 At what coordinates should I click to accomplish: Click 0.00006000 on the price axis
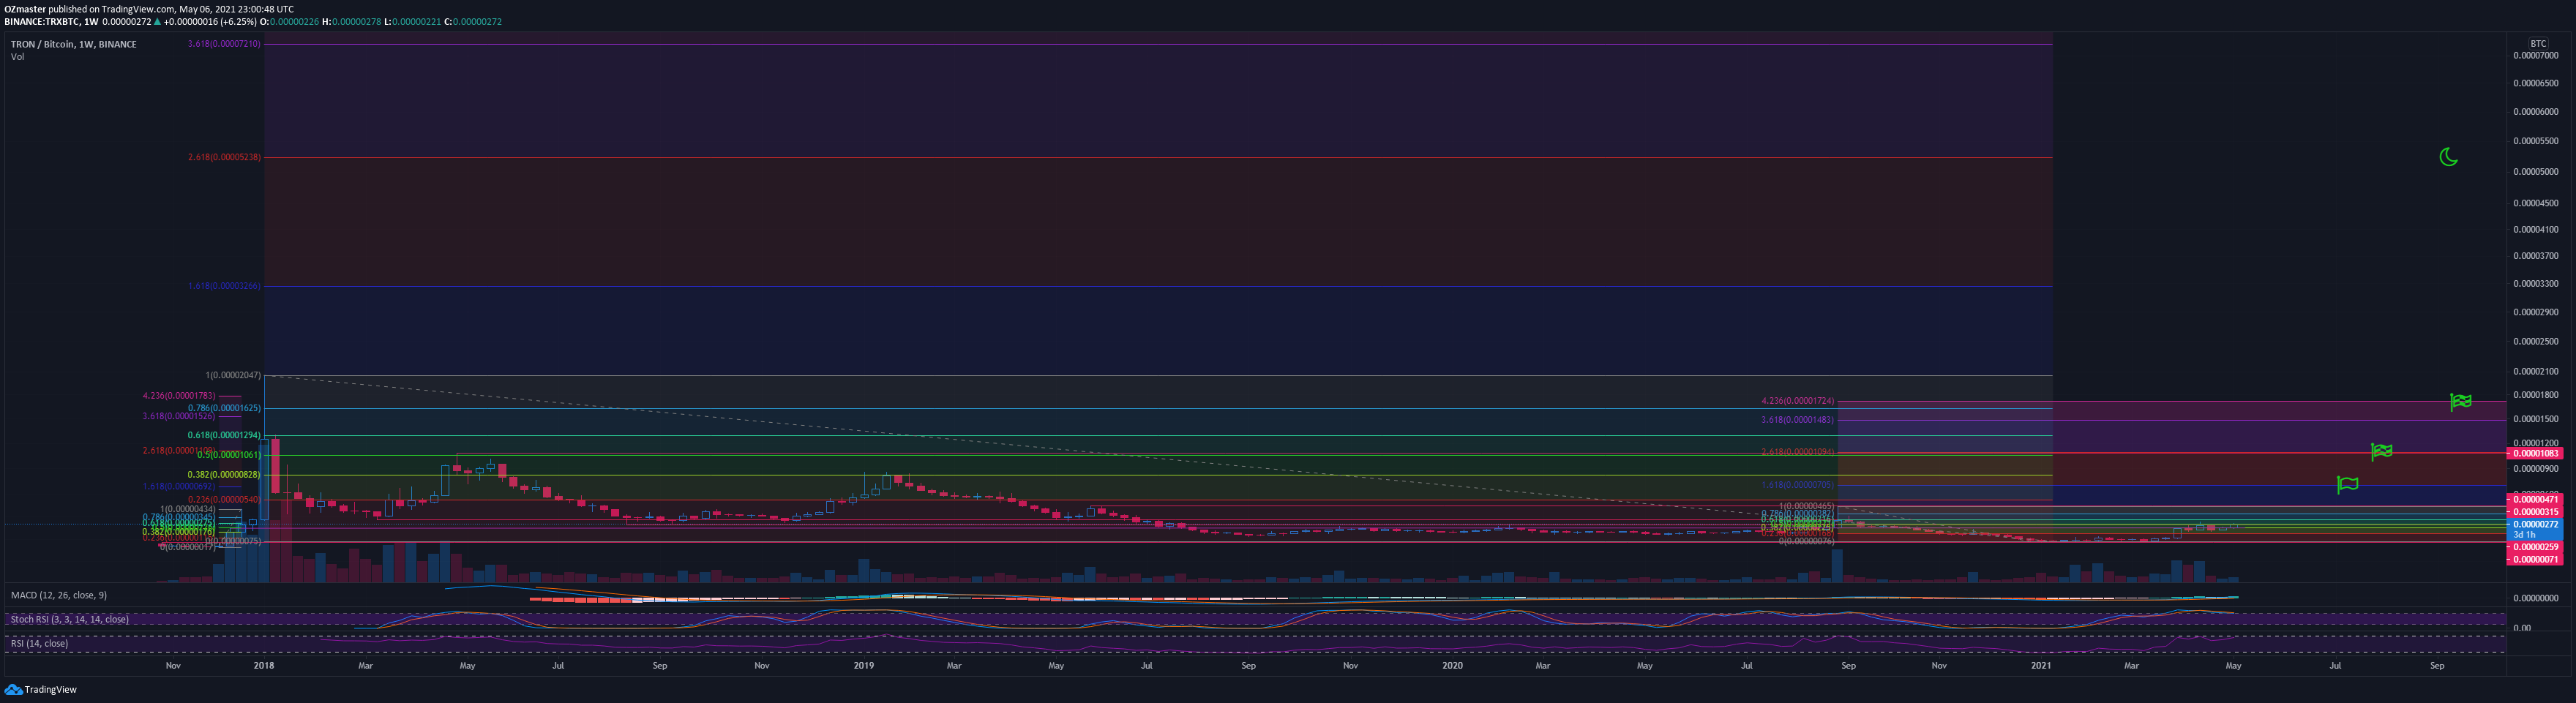pyautogui.click(x=2535, y=112)
